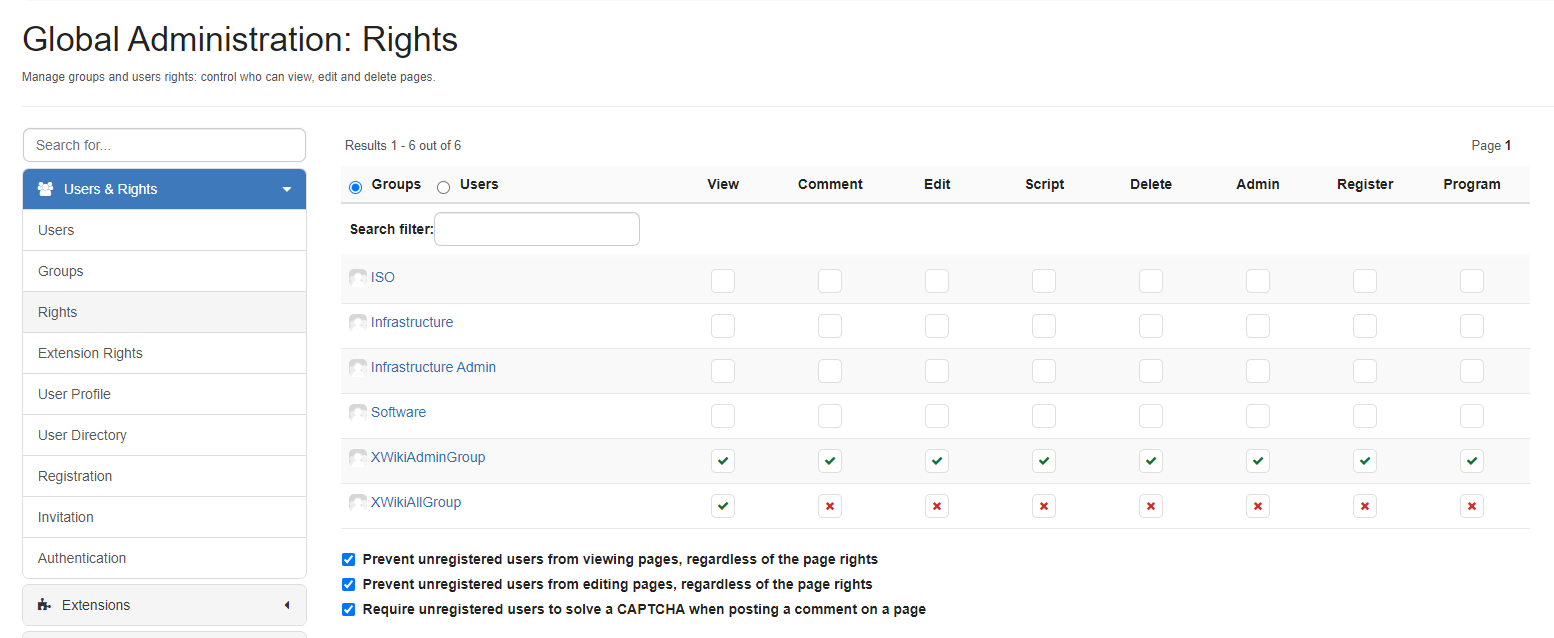Viewport: 1554px width, 638px height.
Task: Click the Search for... sidebar field
Action: point(164,145)
